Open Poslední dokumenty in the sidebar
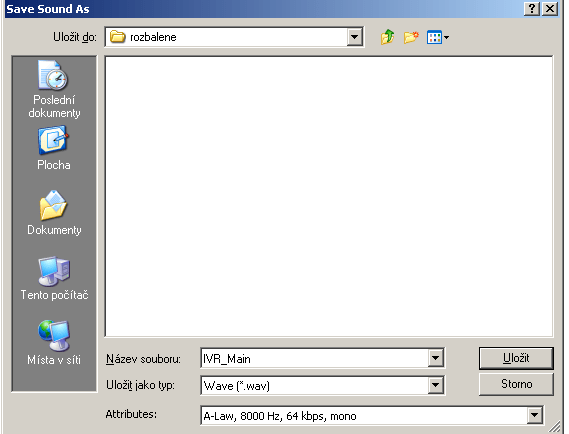This screenshot has height=434, width=569. tap(54, 89)
